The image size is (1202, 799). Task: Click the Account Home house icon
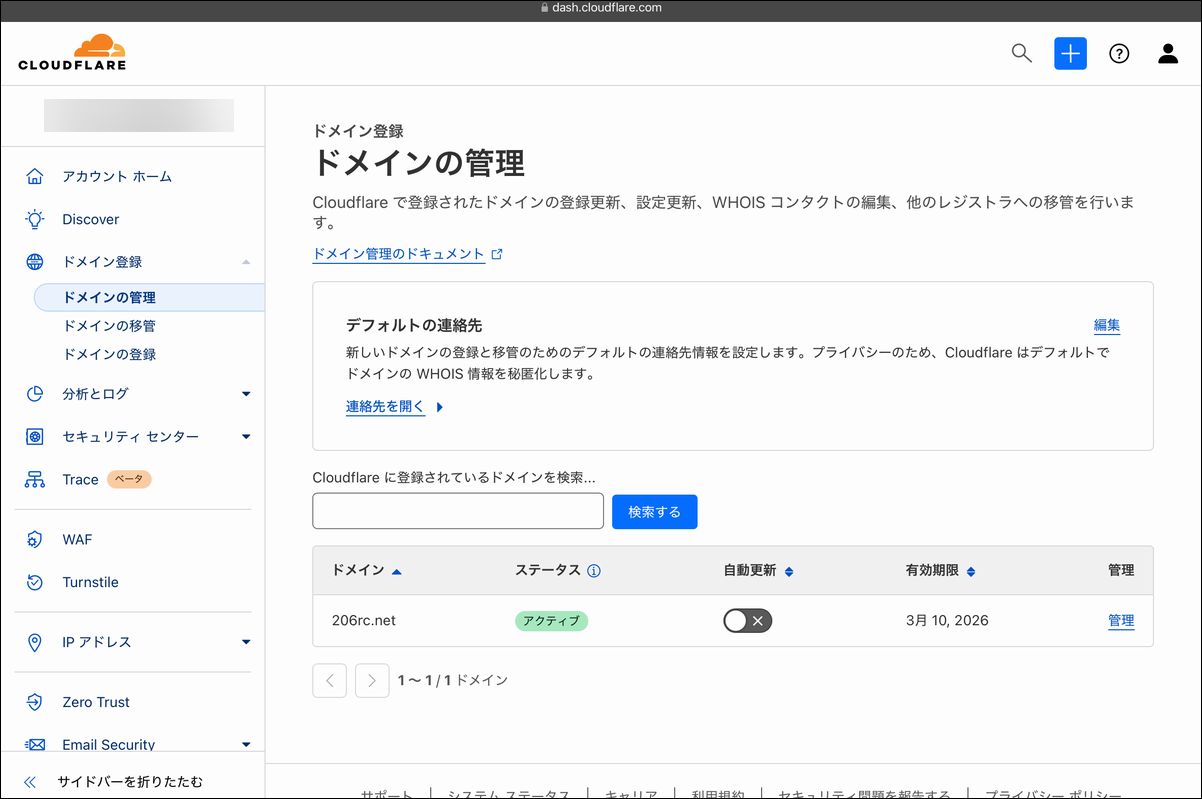pos(35,176)
